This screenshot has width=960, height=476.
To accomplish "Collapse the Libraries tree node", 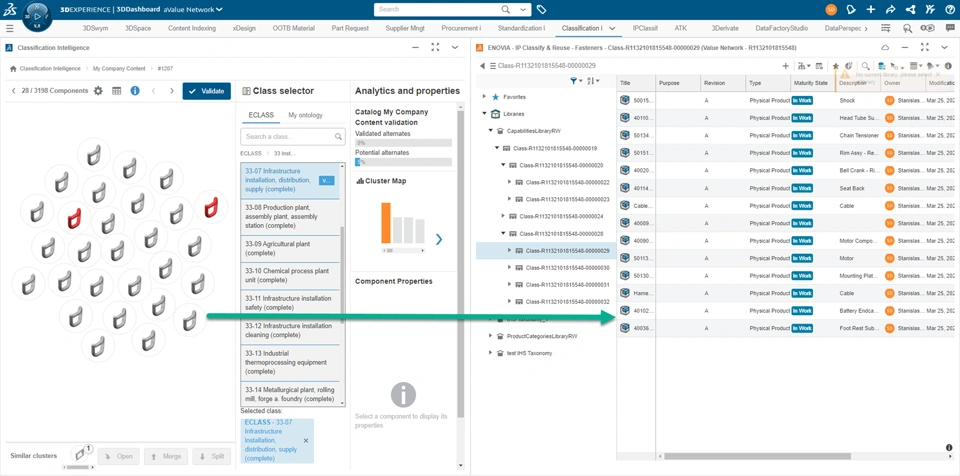I will (x=484, y=113).
